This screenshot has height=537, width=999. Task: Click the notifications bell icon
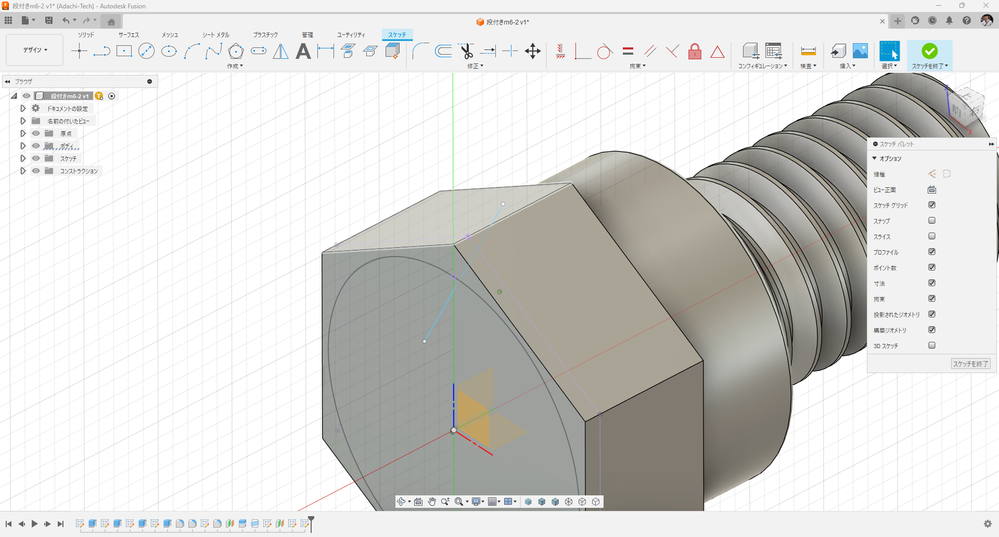tap(949, 21)
